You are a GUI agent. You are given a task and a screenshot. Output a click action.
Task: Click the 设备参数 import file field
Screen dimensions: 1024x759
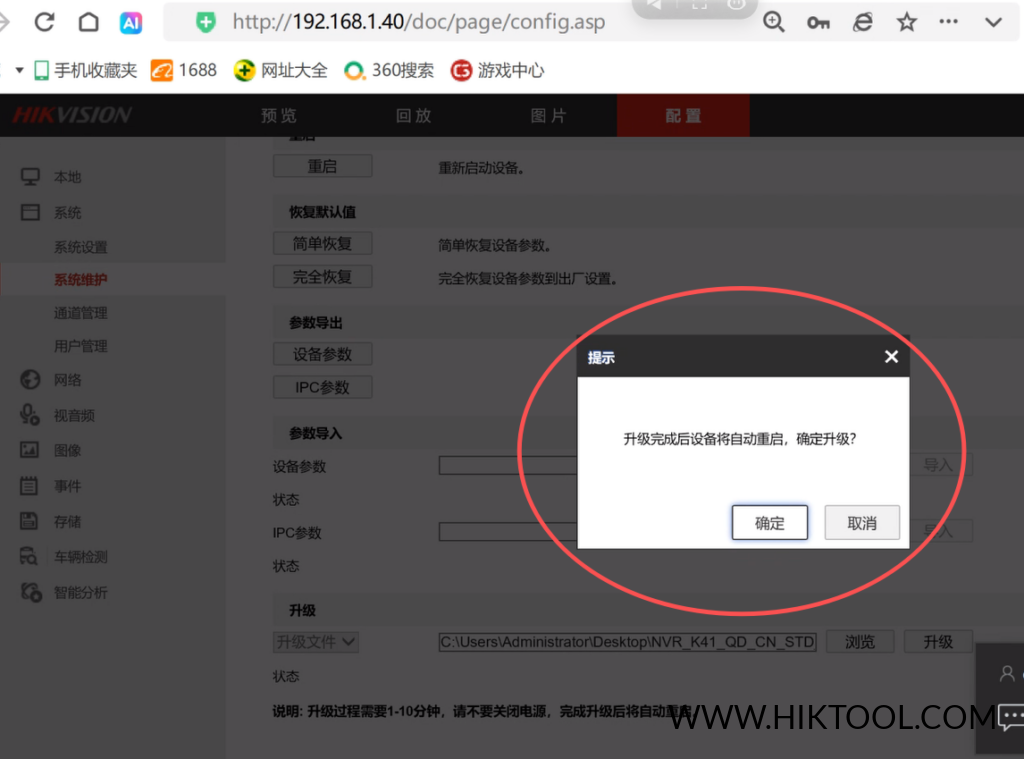click(508, 465)
